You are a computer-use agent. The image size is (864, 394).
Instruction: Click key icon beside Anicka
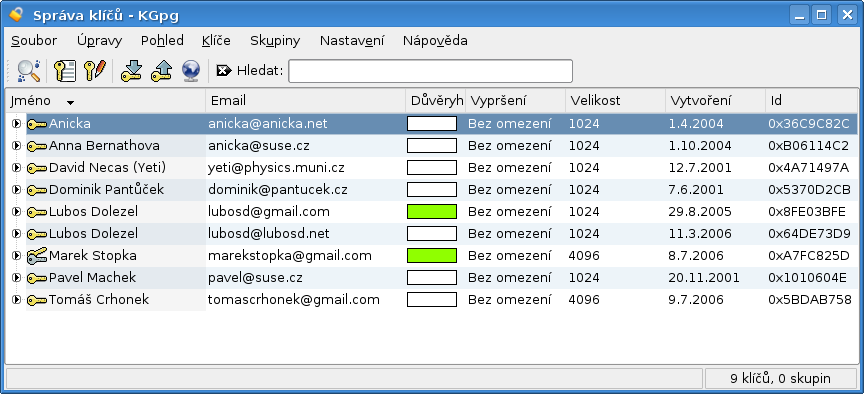coord(37,125)
